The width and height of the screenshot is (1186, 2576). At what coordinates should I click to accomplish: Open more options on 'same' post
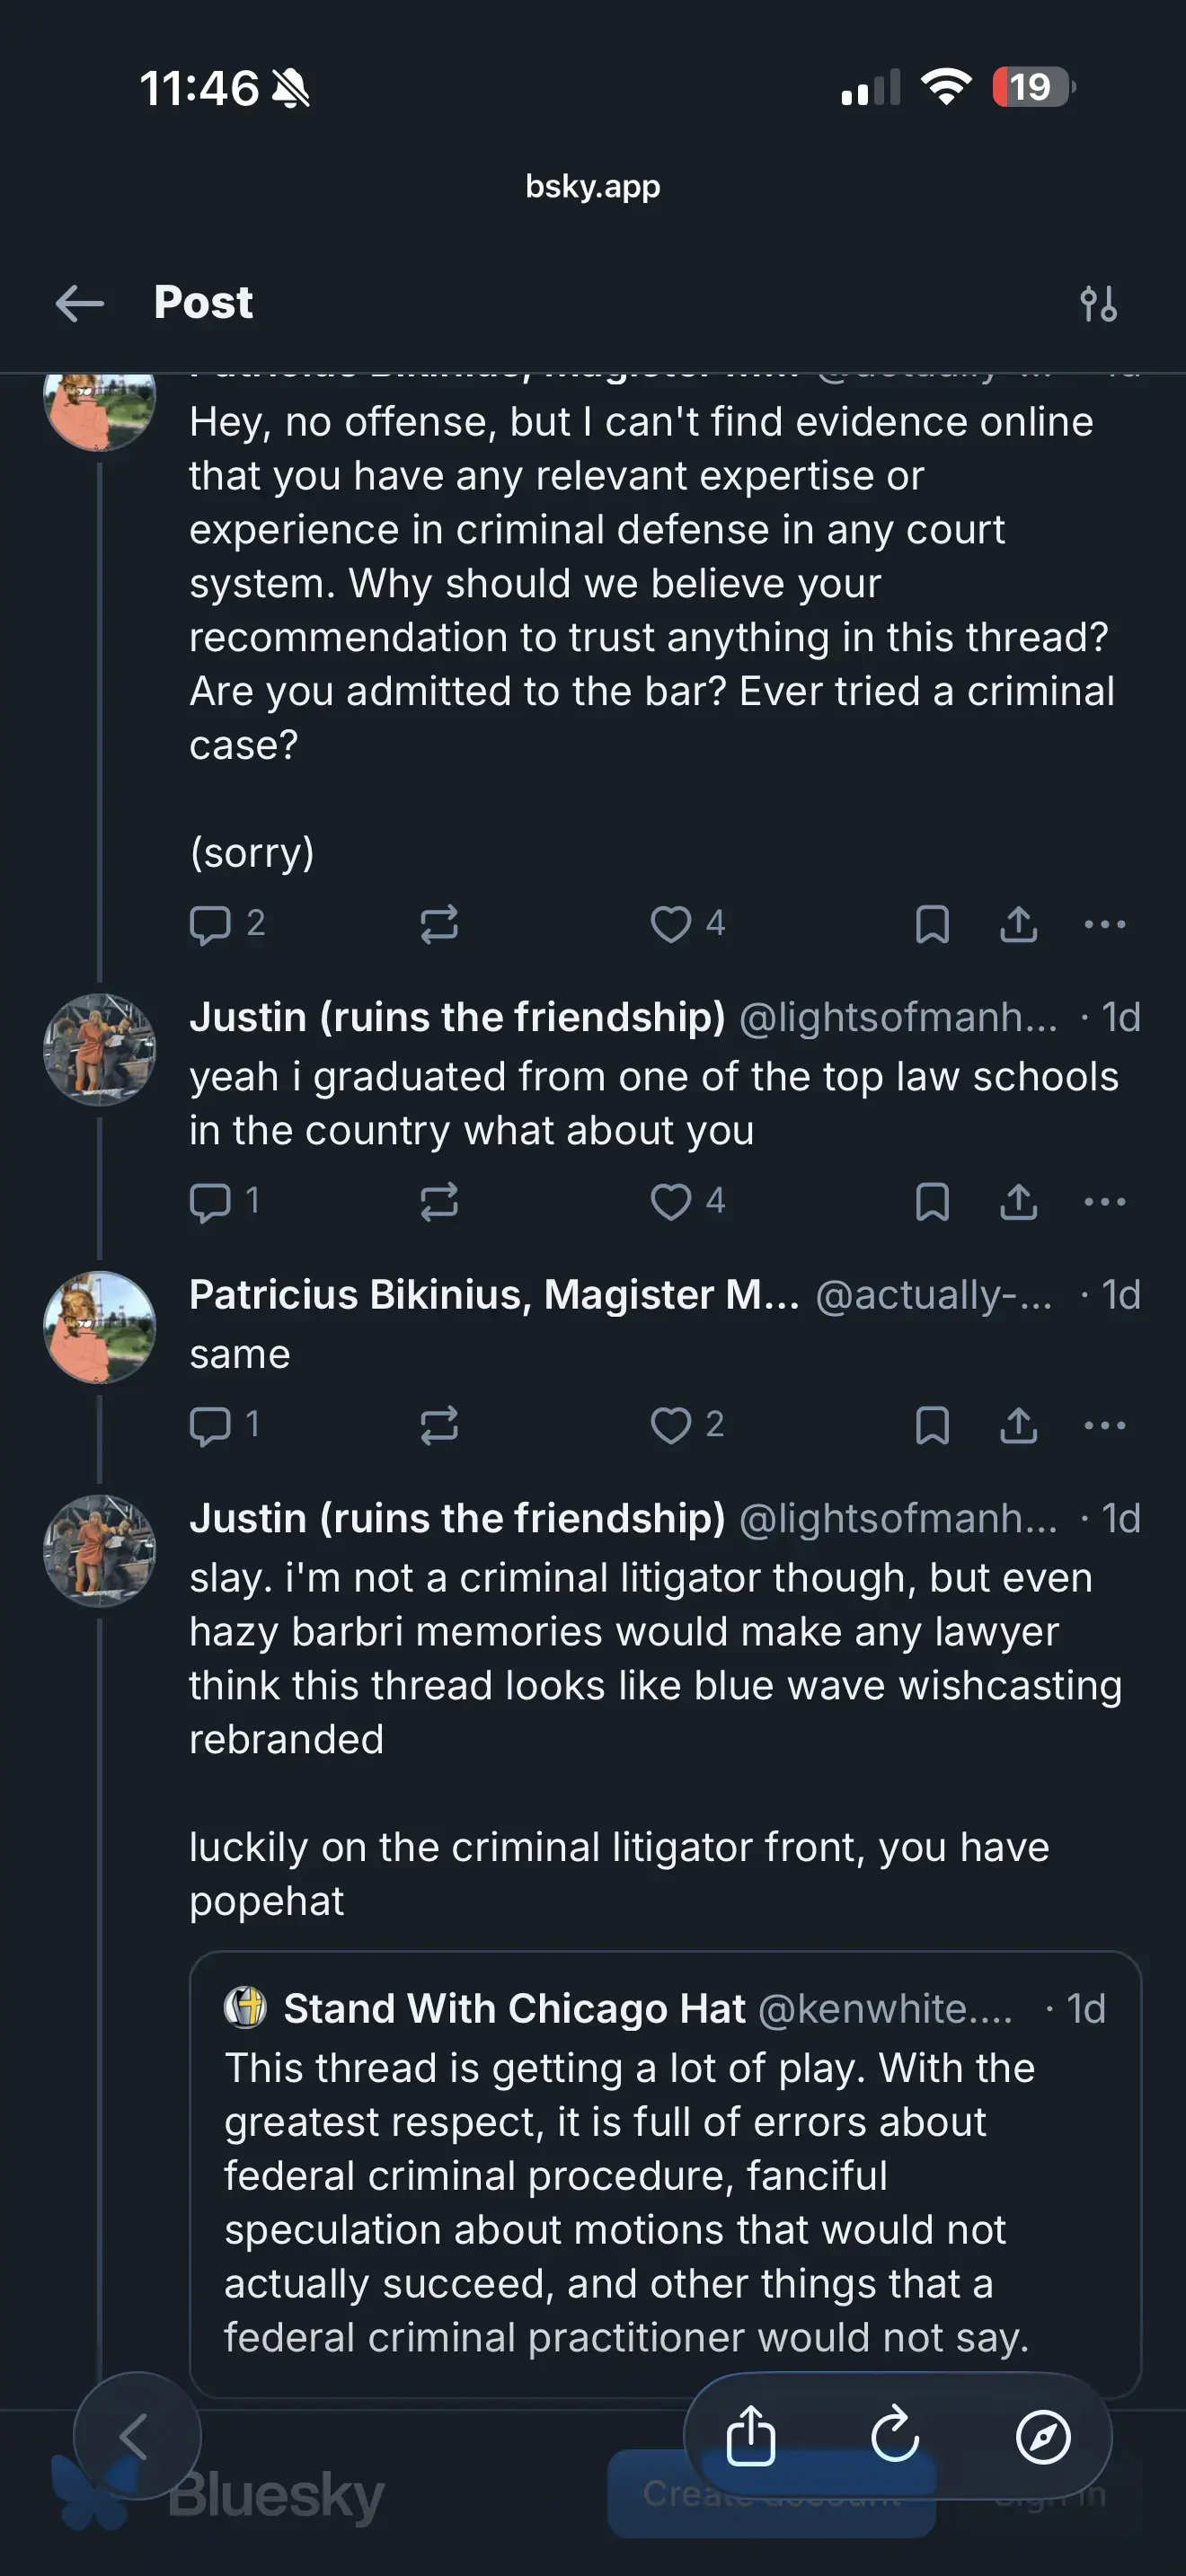(1104, 1425)
